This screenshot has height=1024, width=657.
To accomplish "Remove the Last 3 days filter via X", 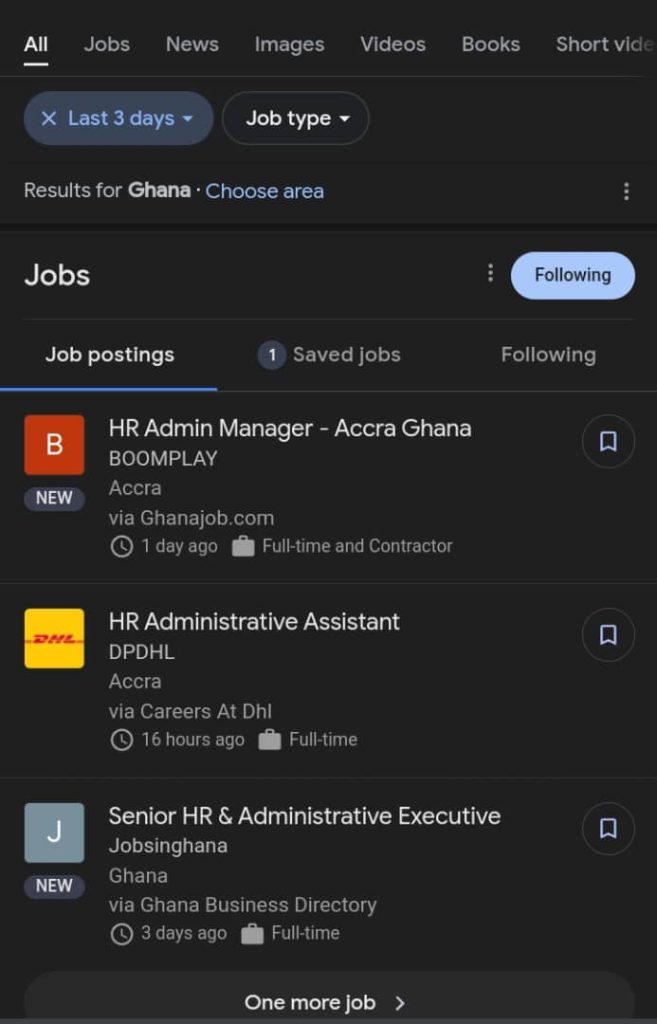I will 48,118.
